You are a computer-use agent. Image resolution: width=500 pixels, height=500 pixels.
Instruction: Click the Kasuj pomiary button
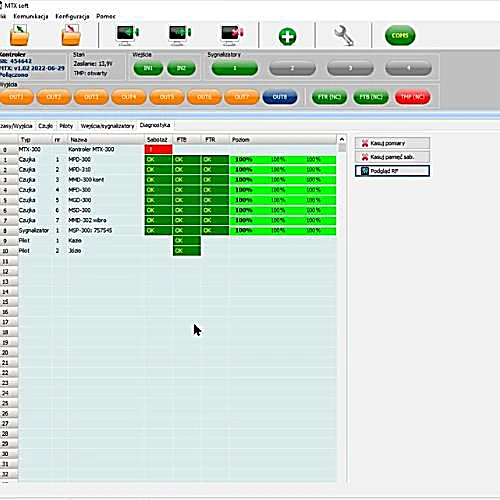[392, 143]
